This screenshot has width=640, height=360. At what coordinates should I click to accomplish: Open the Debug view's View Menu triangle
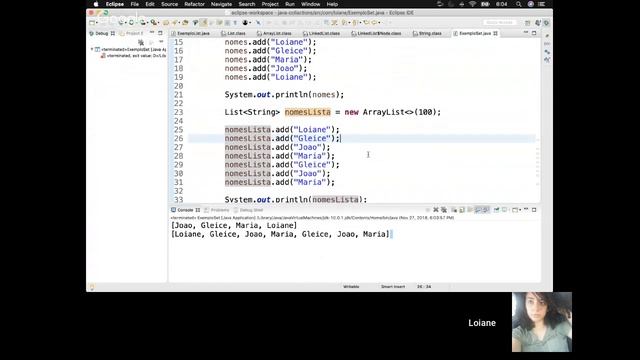(x=161, y=42)
